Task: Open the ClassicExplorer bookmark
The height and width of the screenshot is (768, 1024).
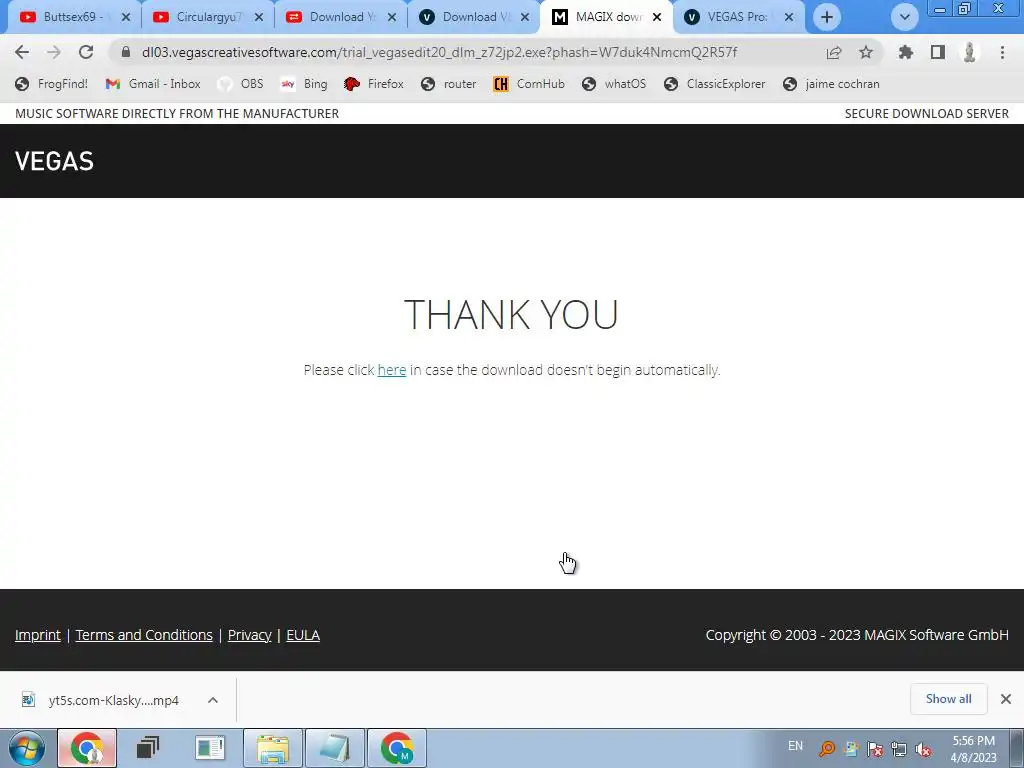Action: coord(714,84)
